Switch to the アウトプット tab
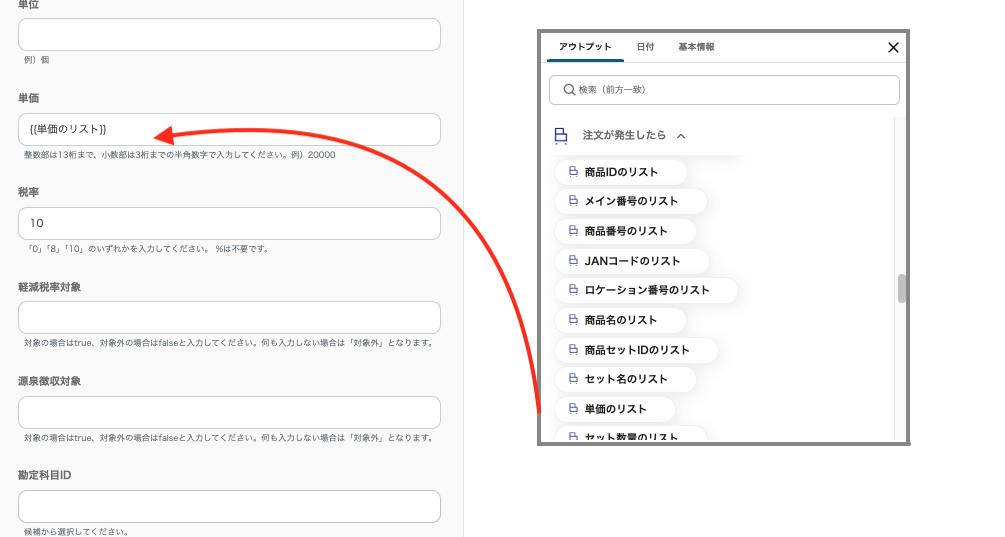The height and width of the screenshot is (537, 1005). (585, 47)
